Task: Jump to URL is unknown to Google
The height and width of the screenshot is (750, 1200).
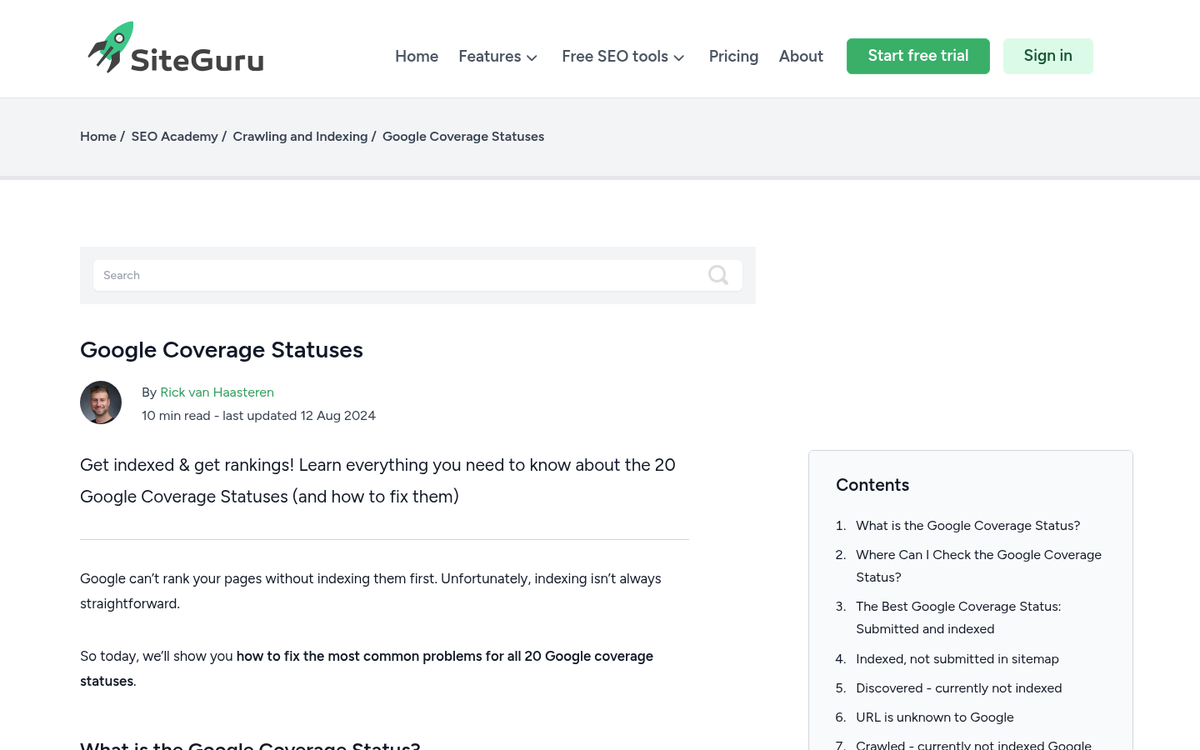Action: click(x=935, y=717)
